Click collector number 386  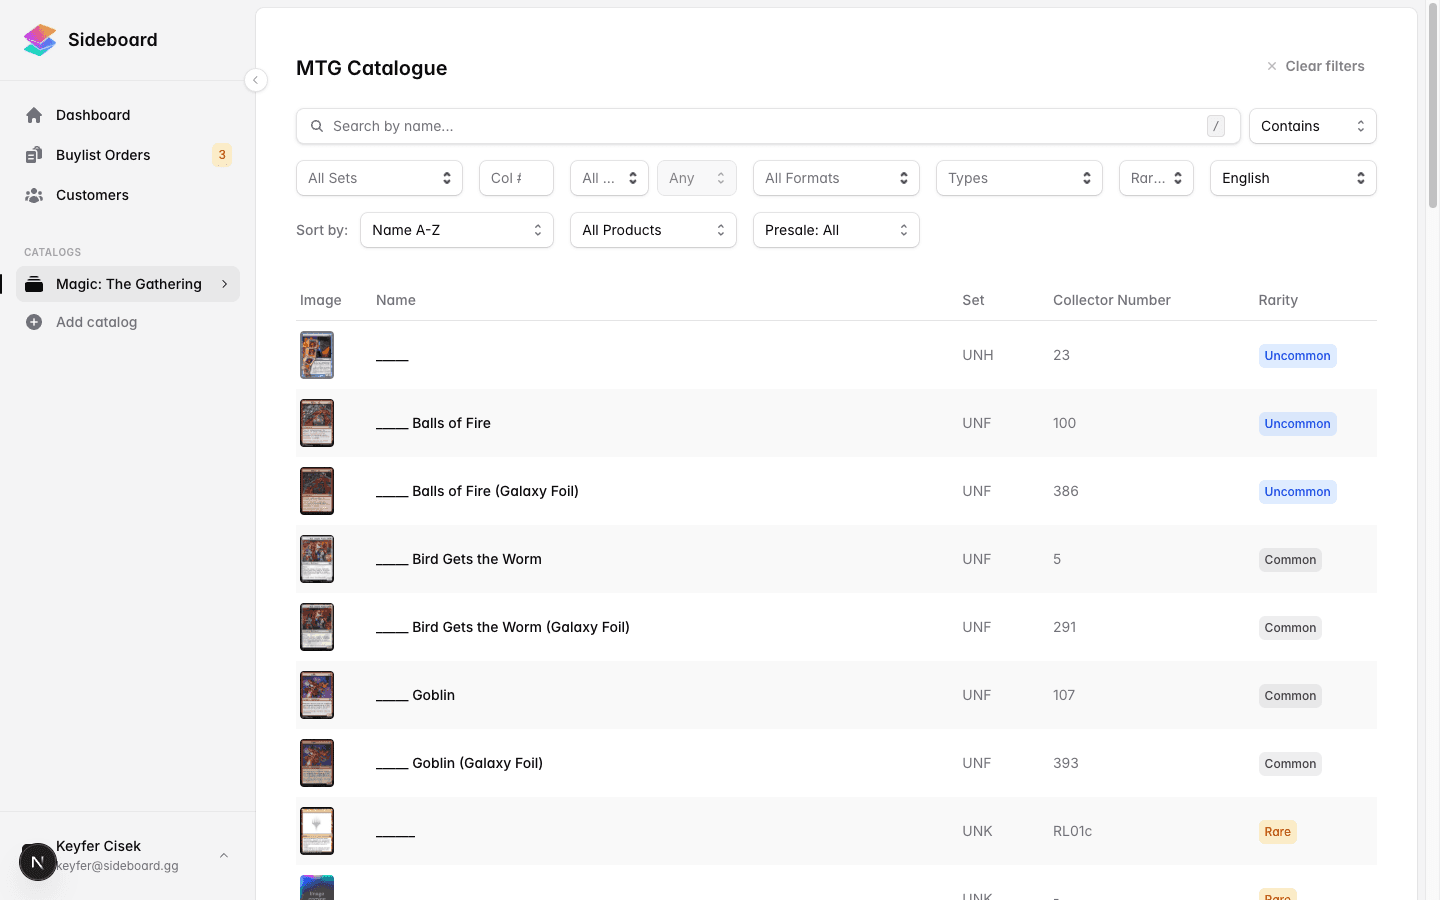tap(1066, 491)
